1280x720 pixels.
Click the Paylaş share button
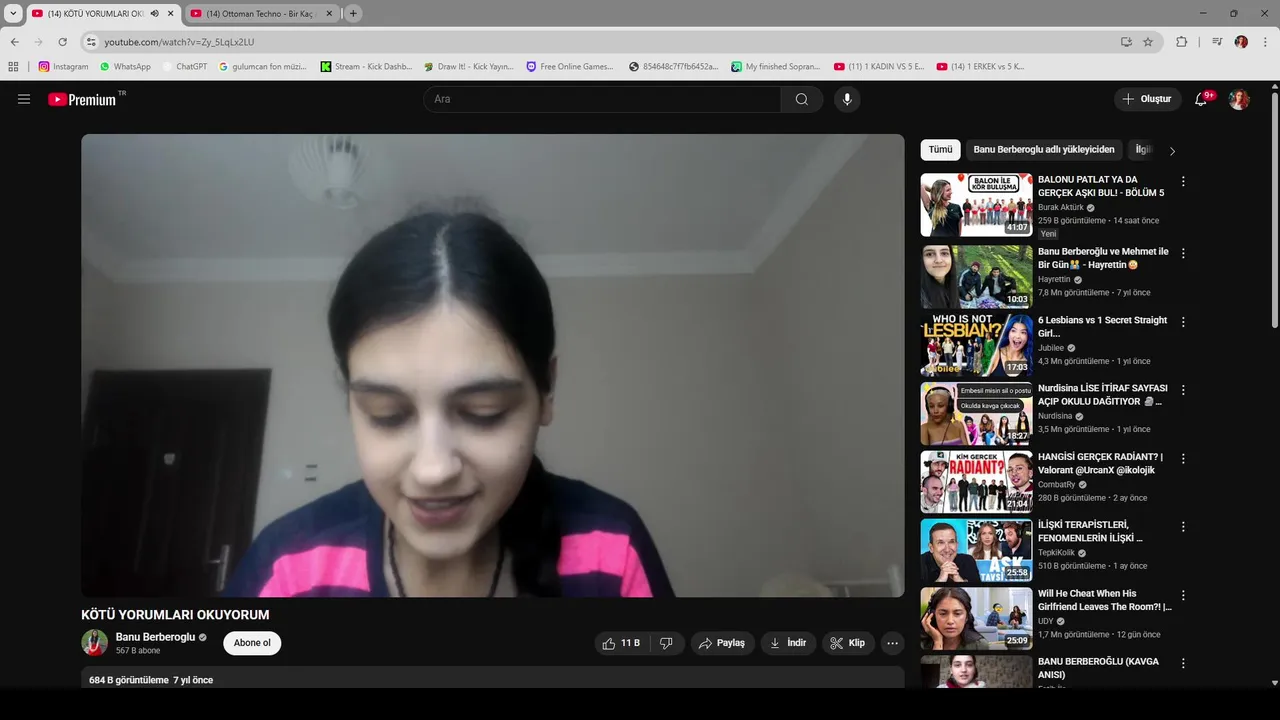tap(722, 643)
